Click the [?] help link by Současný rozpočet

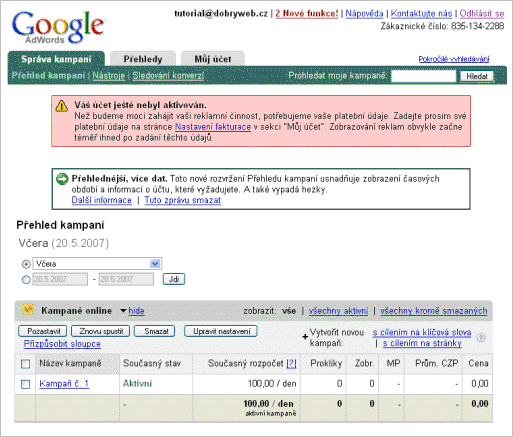click(291, 364)
